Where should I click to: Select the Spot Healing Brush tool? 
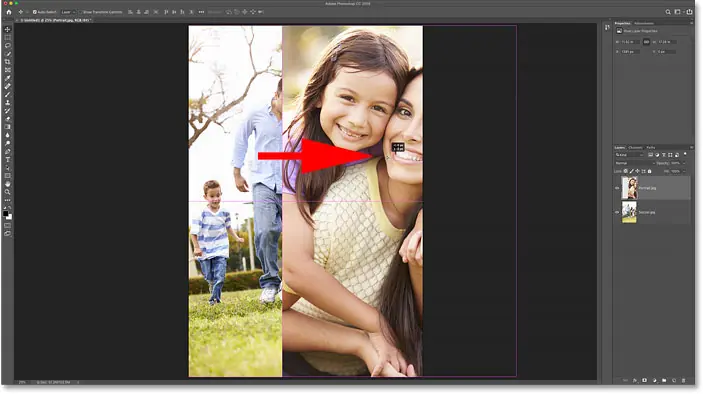point(8,87)
